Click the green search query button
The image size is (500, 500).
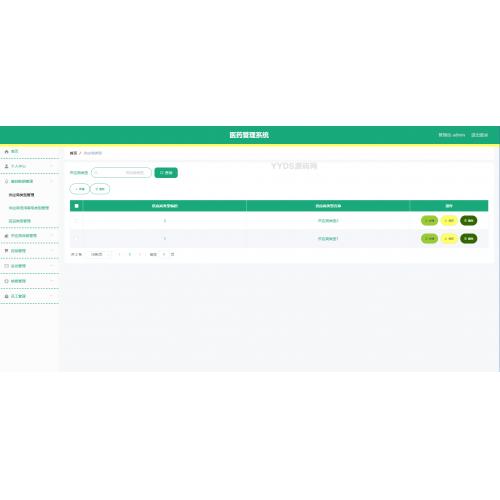[x=166, y=173]
